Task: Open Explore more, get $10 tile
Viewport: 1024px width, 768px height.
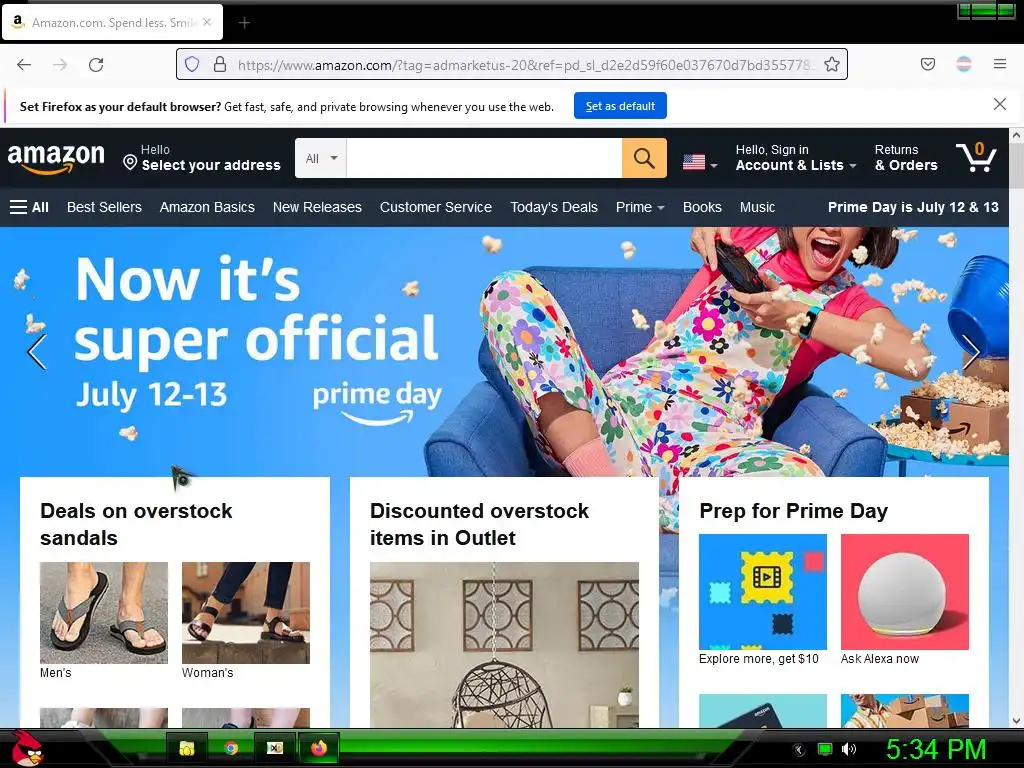Action: point(763,592)
